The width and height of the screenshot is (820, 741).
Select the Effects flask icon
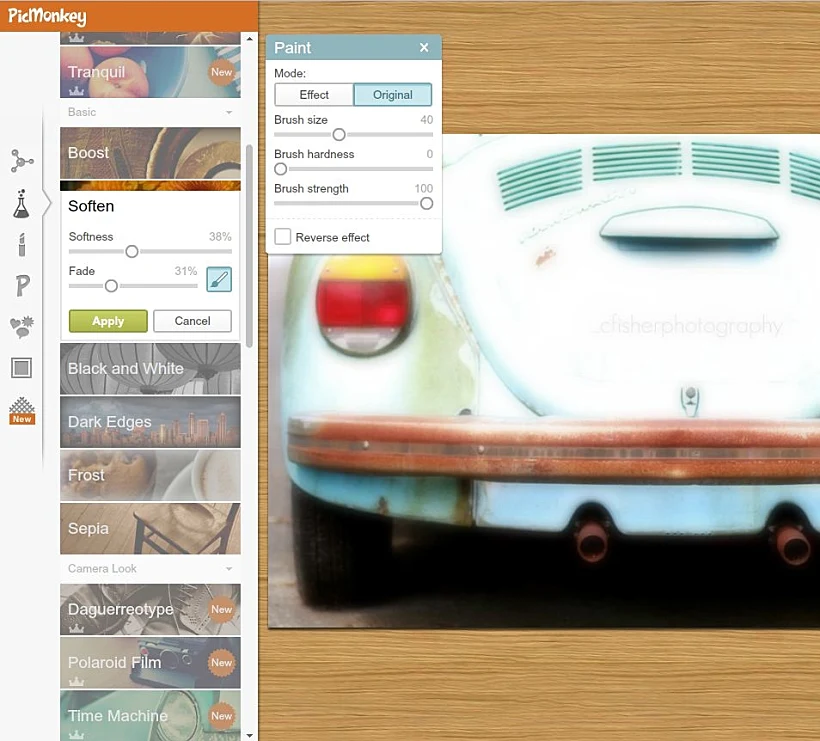tap(21, 203)
